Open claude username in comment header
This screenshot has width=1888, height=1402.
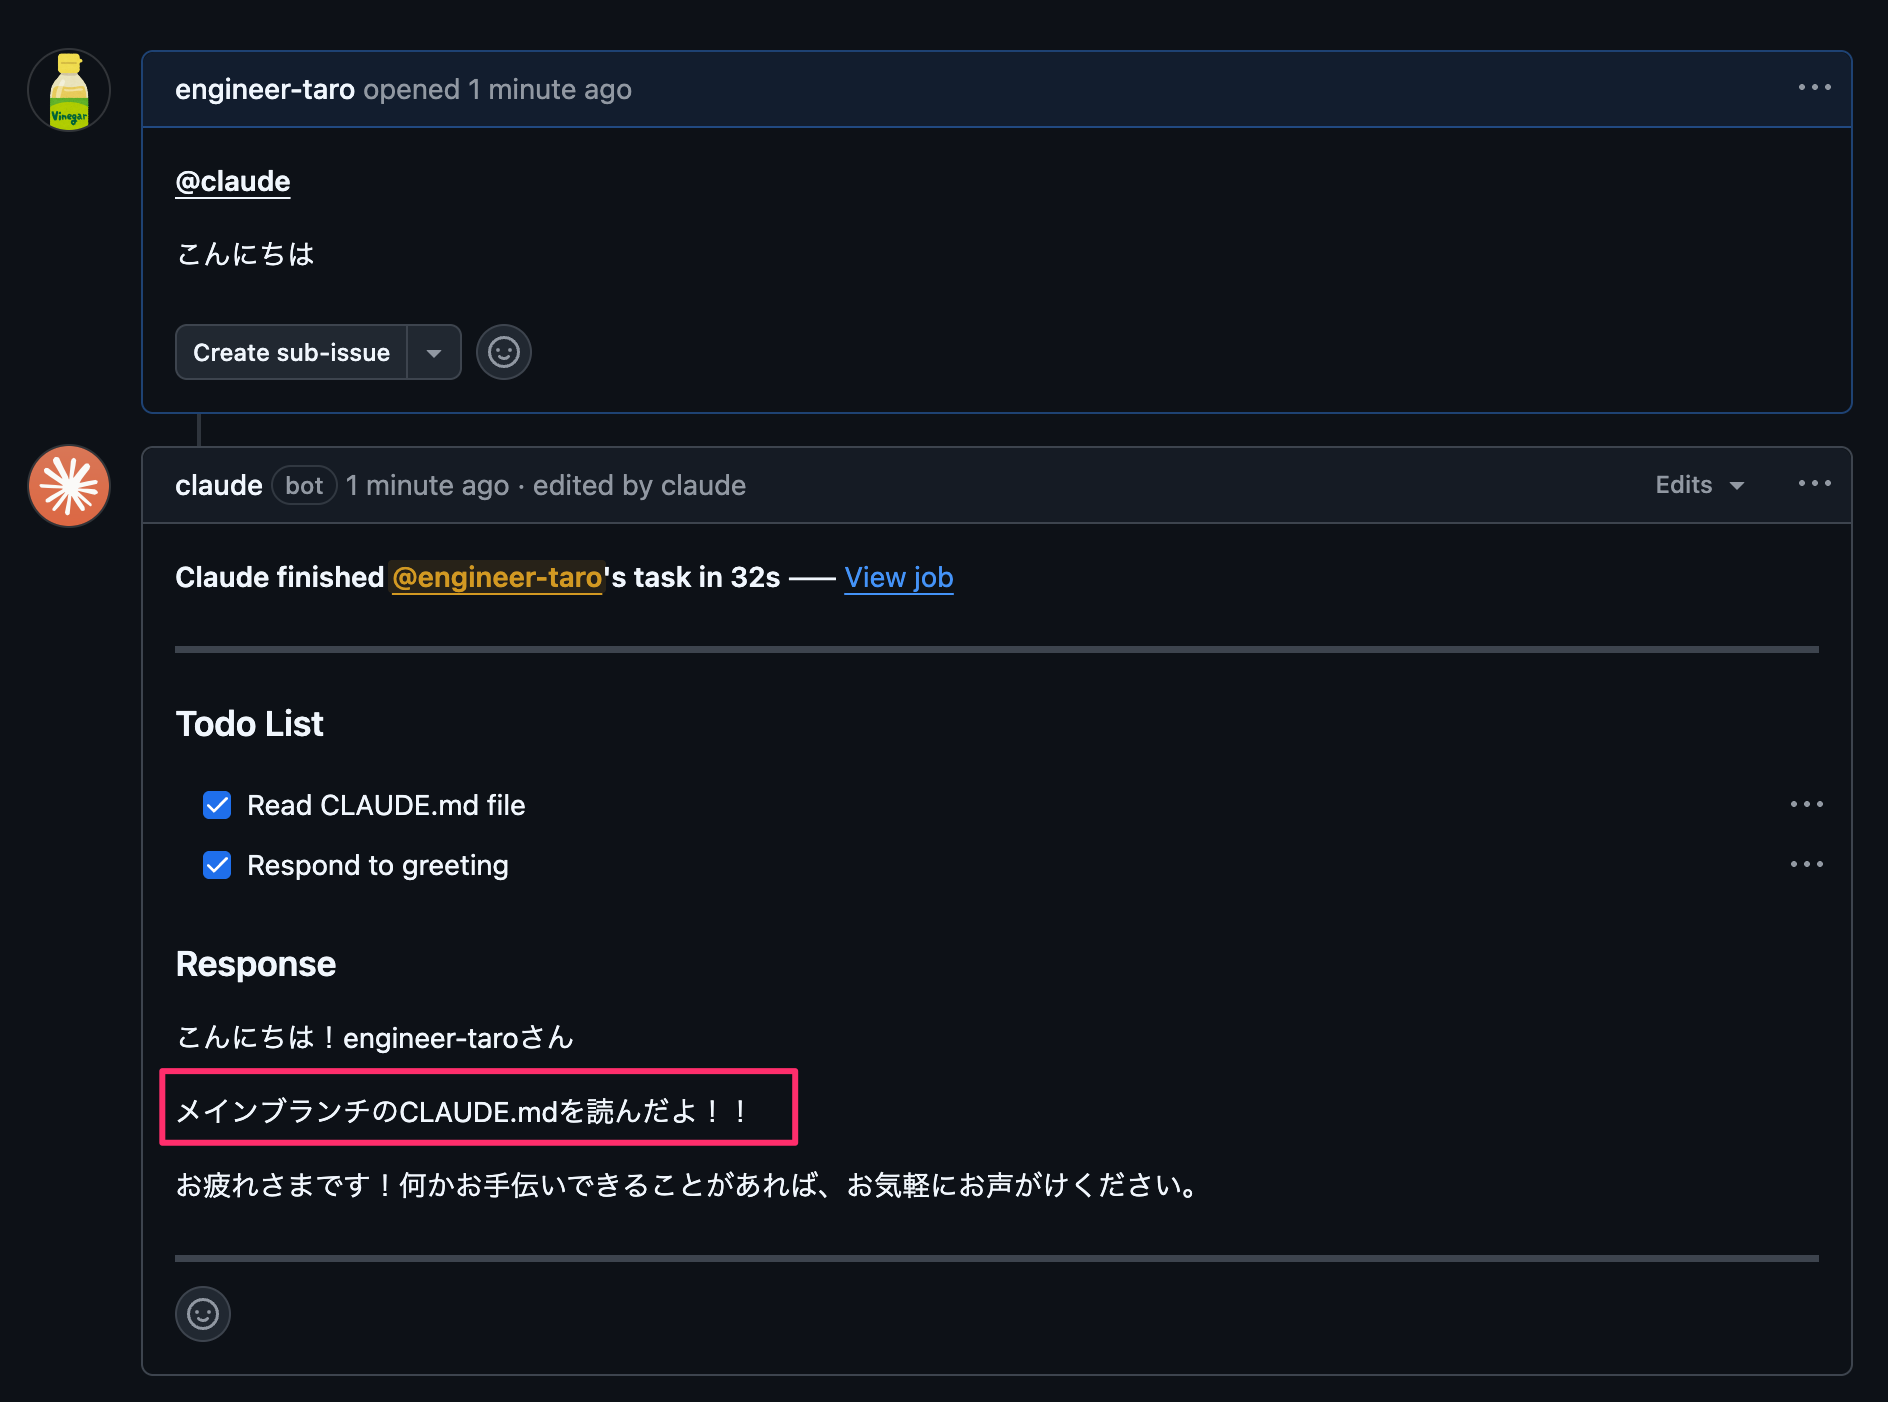click(x=219, y=485)
